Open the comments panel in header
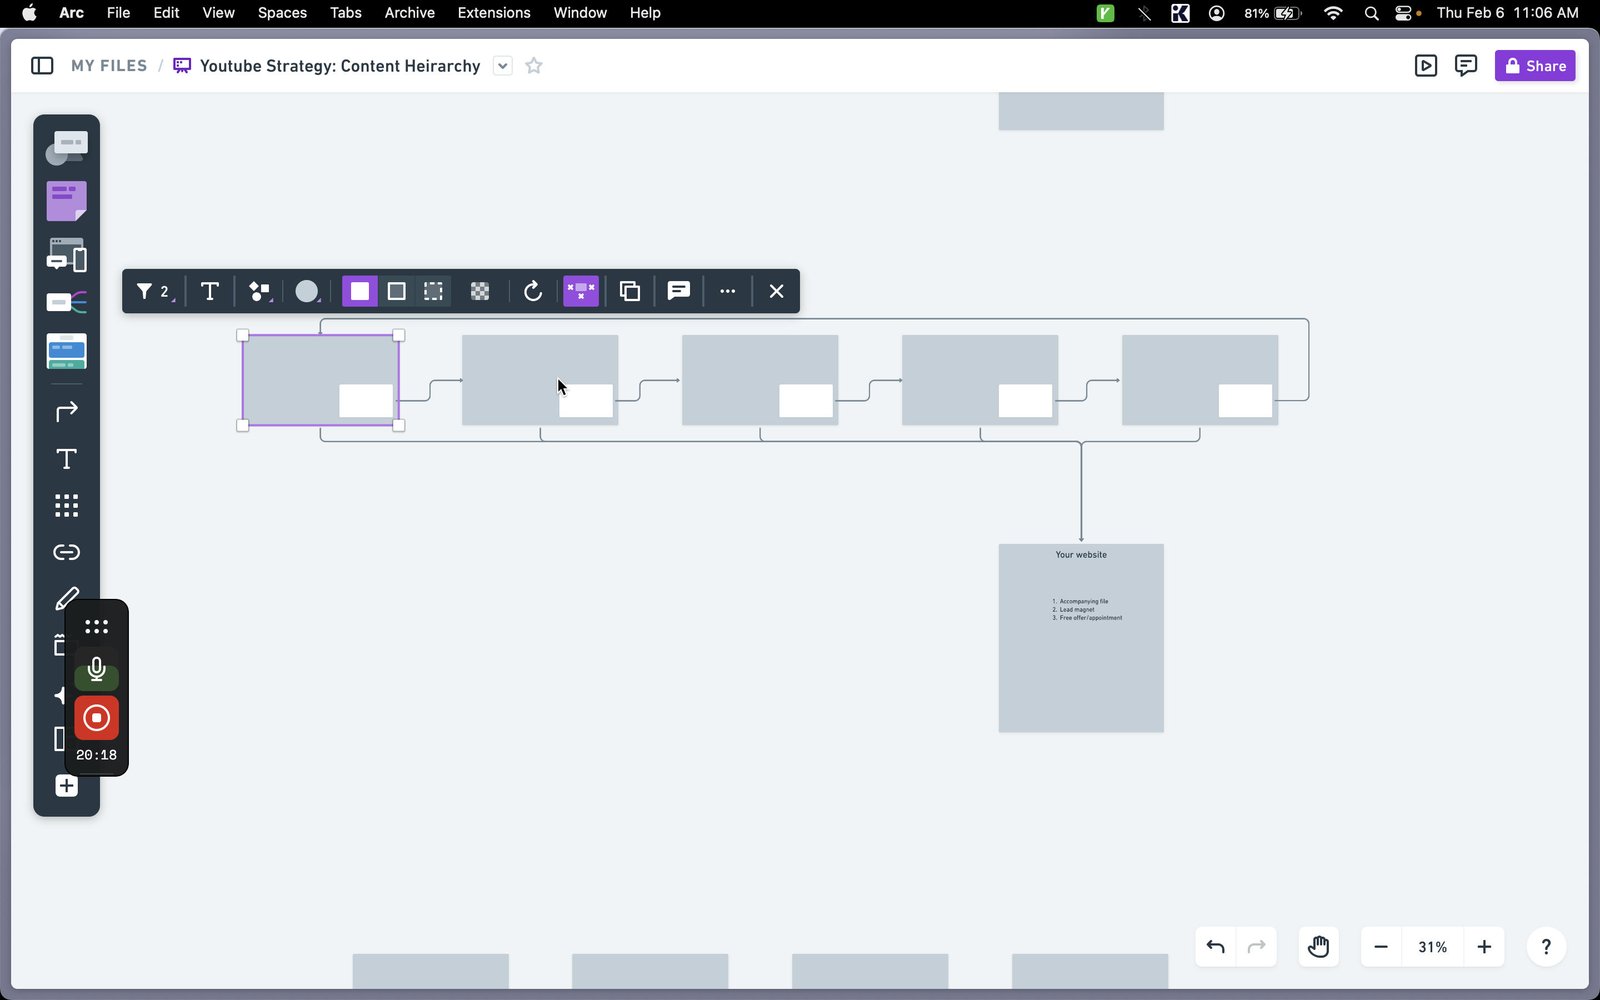This screenshot has width=1600, height=1000. (x=1465, y=66)
